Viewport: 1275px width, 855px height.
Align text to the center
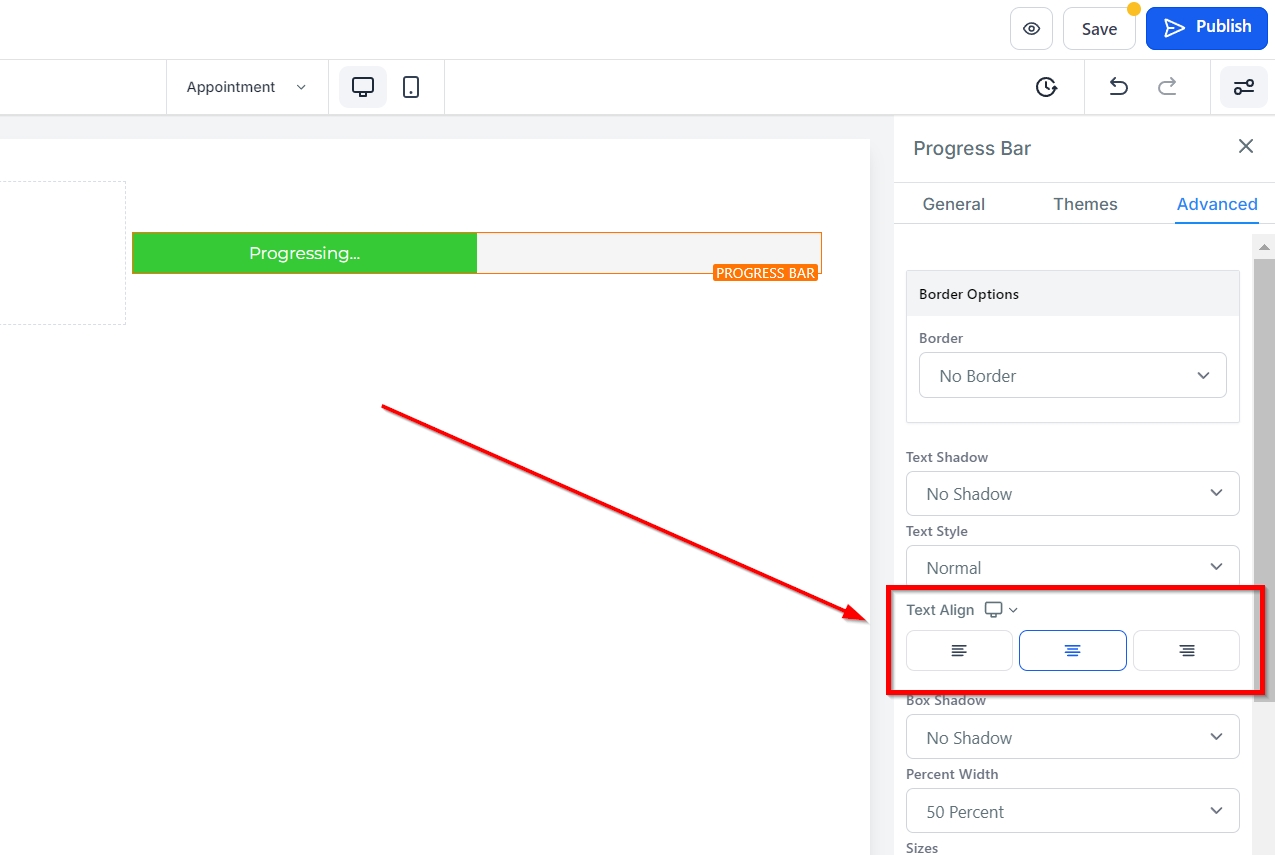(x=1072, y=651)
